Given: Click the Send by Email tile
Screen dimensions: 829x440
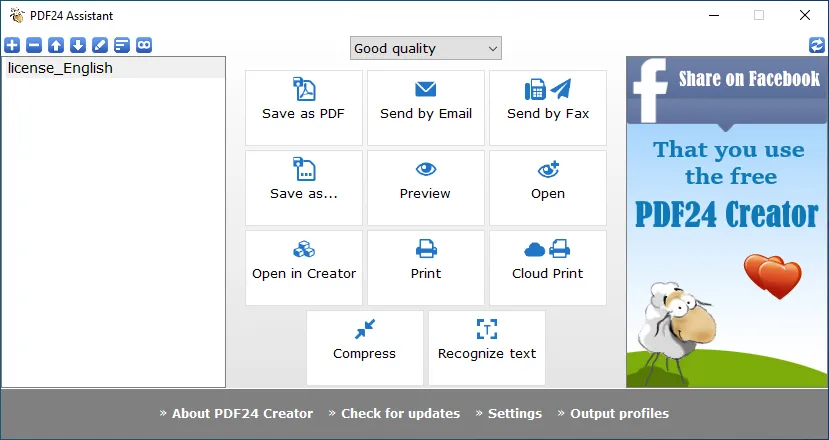Looking at the screenshot, I should (x=426, y=108).
